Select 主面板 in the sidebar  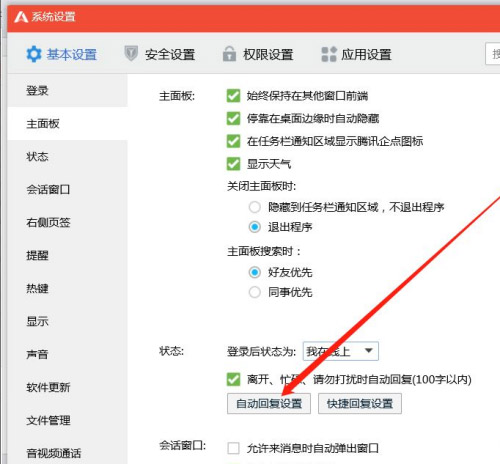pos(67,124)
